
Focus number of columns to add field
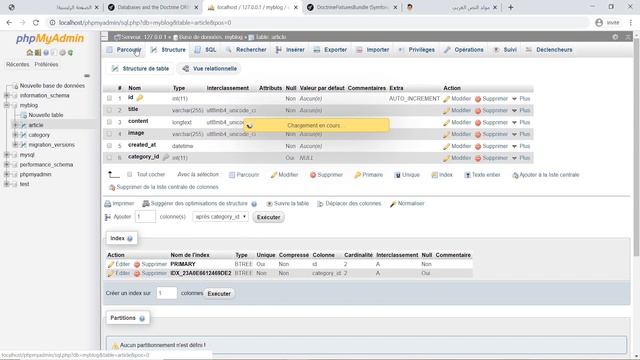click(145, 217)
